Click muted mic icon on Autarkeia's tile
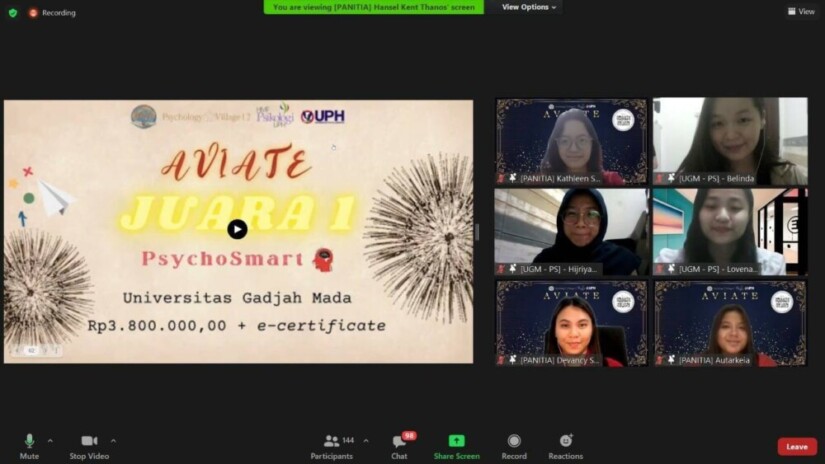 [x=660, y=360]
